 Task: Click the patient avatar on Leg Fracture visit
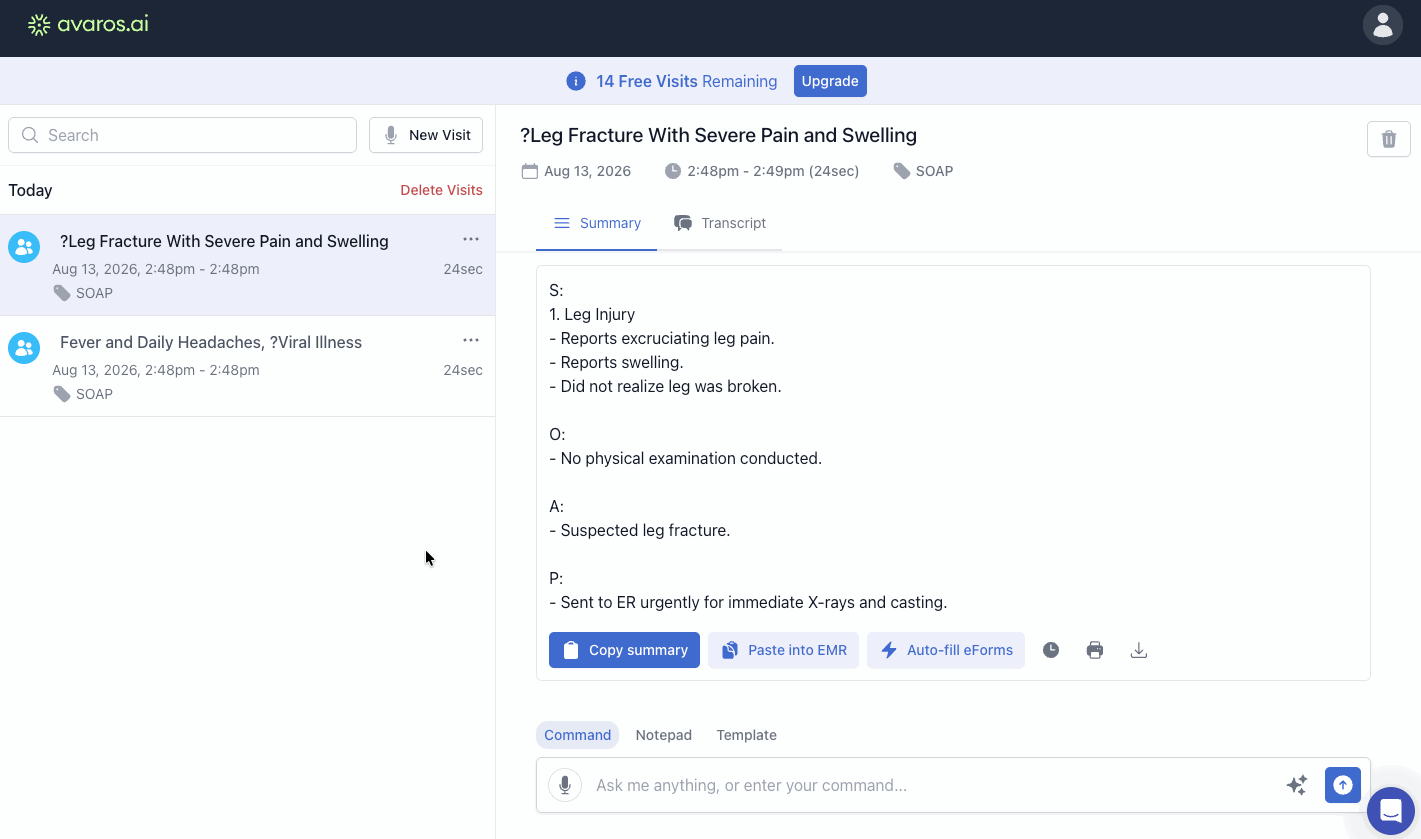coord(24,246)
